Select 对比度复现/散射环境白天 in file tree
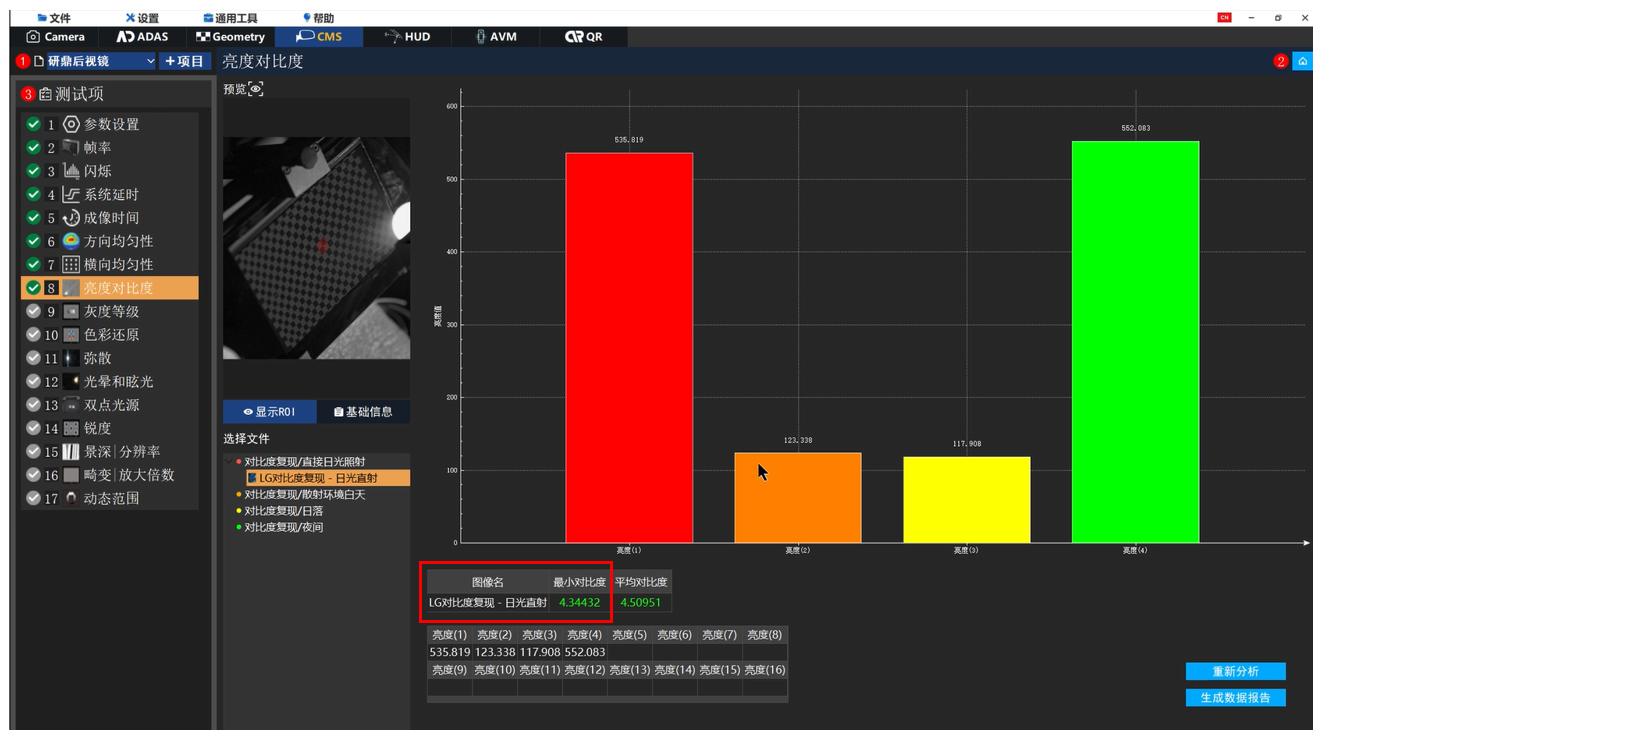 pyautogui.click(x=304, y=495)
